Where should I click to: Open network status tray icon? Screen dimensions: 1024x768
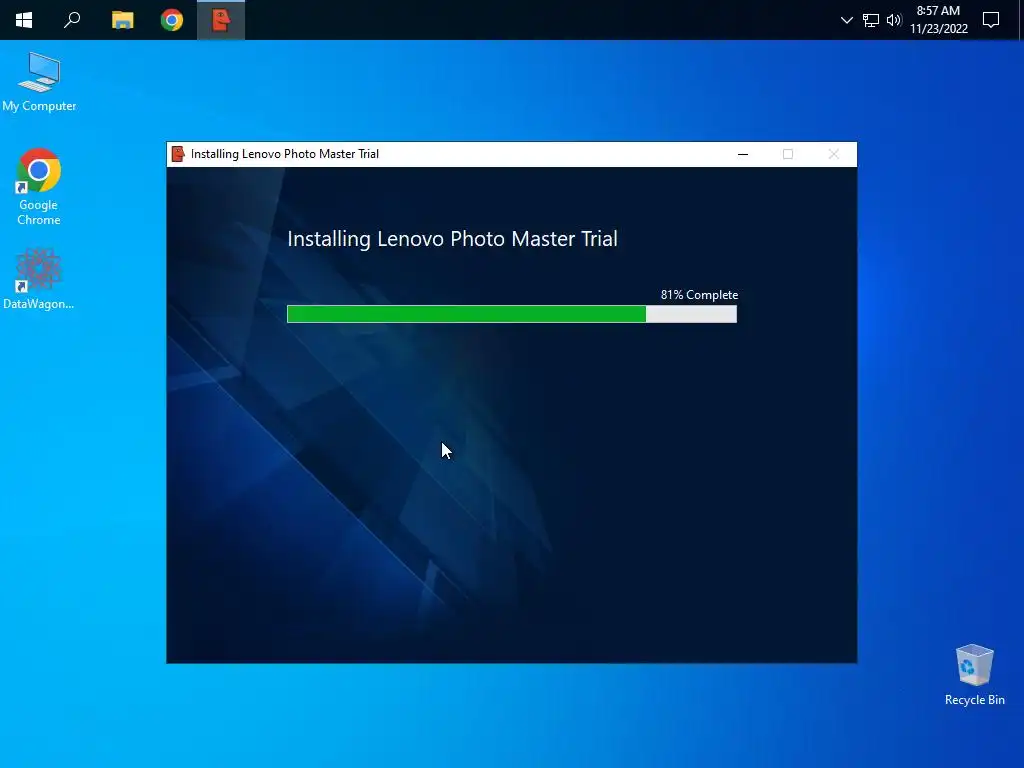click(871, 20)
